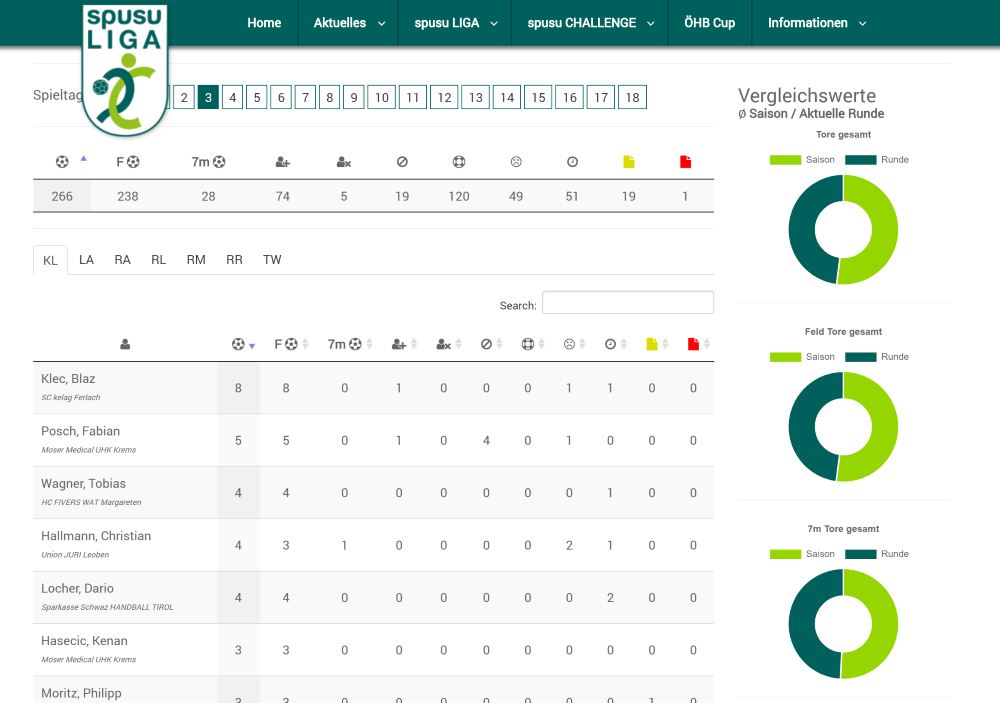Select the blocked shots slash icon header
The image size is (1000, 703).
(x=488, y=343)
